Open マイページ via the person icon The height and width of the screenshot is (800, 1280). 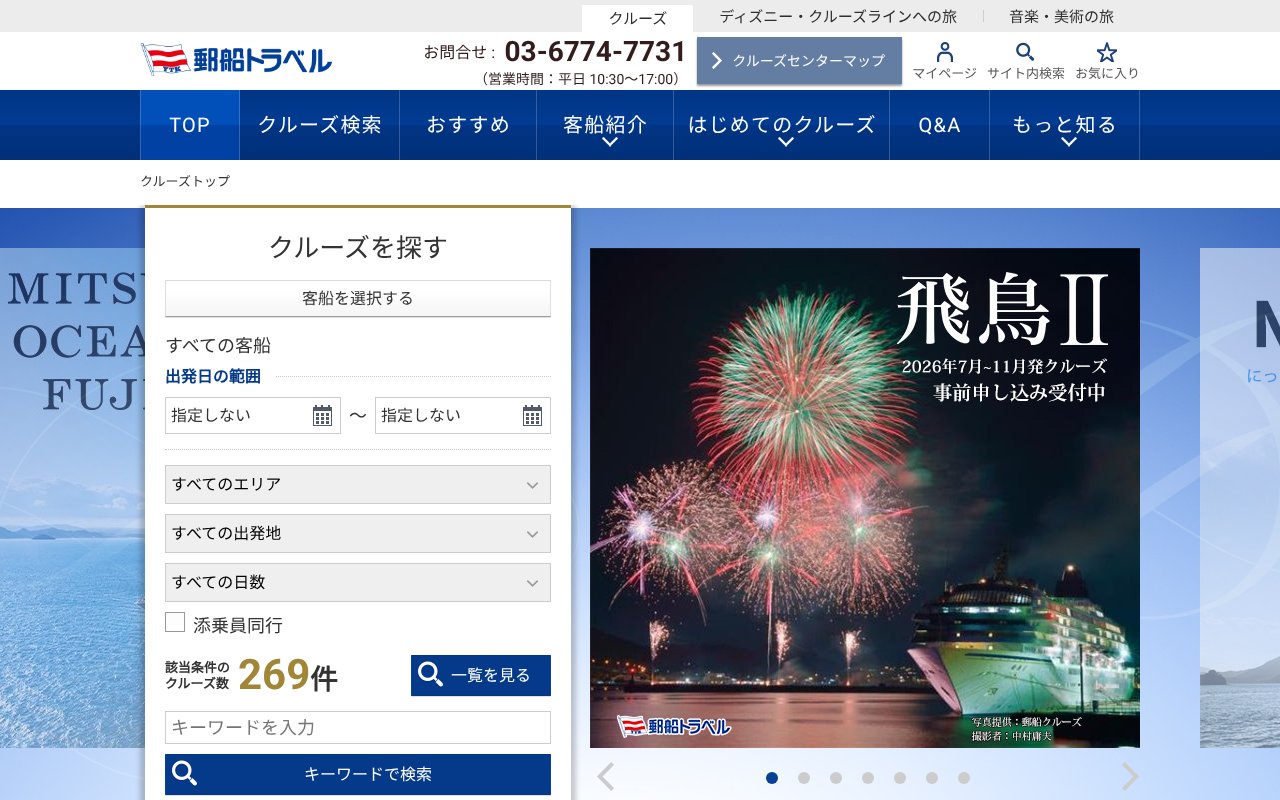pyautogui.click(x=944, y=55)
